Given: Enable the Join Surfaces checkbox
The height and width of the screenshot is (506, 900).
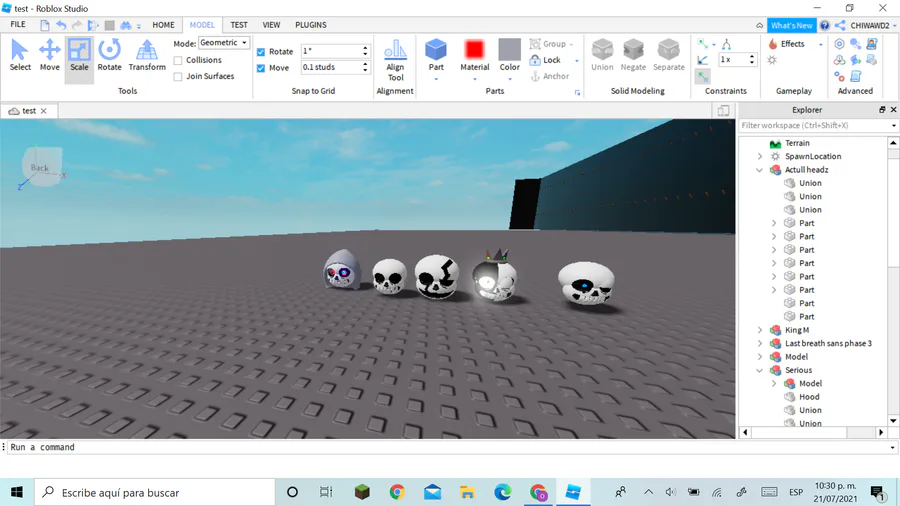Looking at the screenshot, I should (x=178, y=76).
